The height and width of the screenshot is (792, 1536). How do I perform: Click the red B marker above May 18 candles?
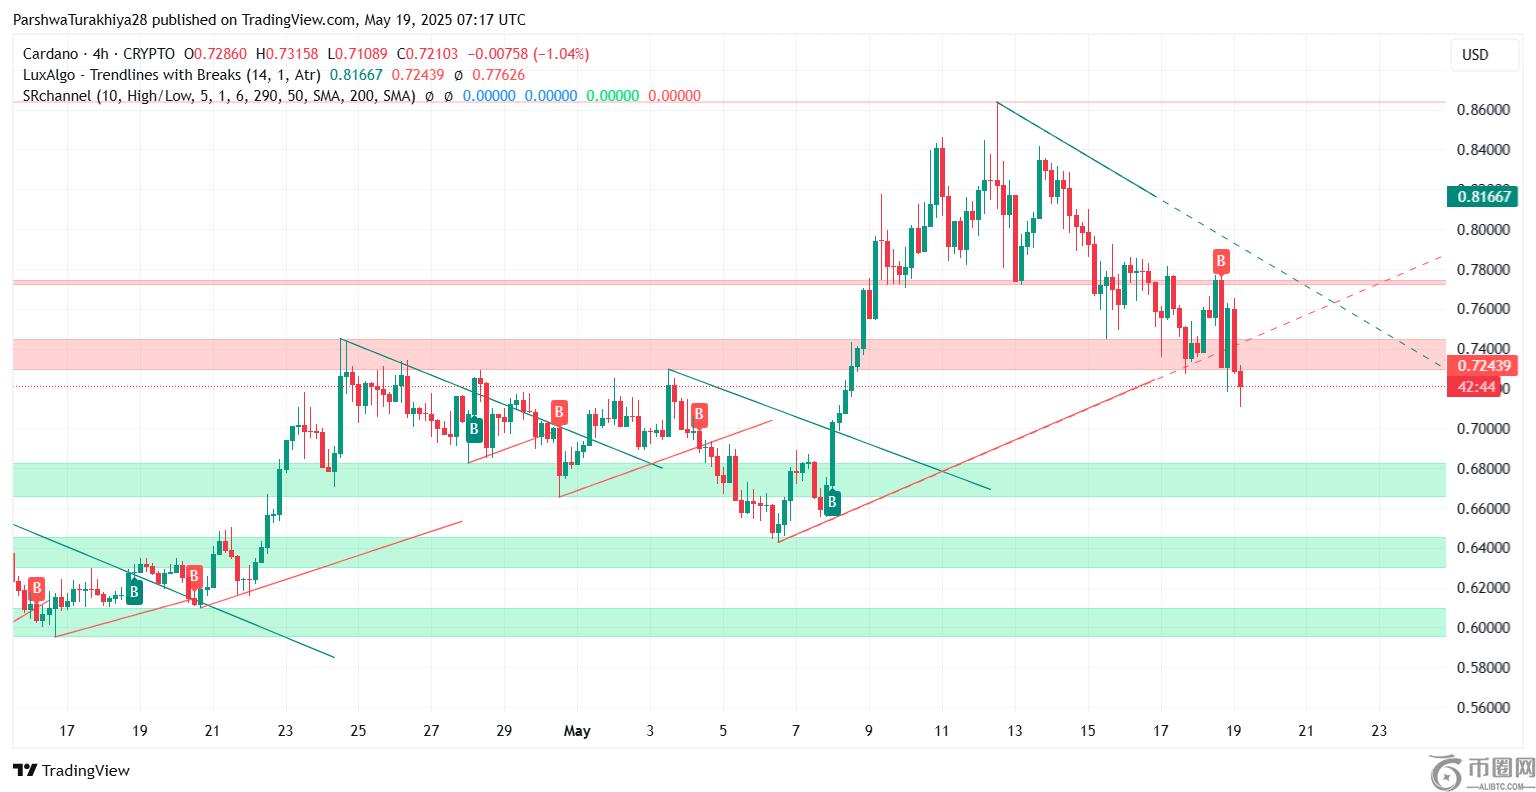pos(1220,263)
